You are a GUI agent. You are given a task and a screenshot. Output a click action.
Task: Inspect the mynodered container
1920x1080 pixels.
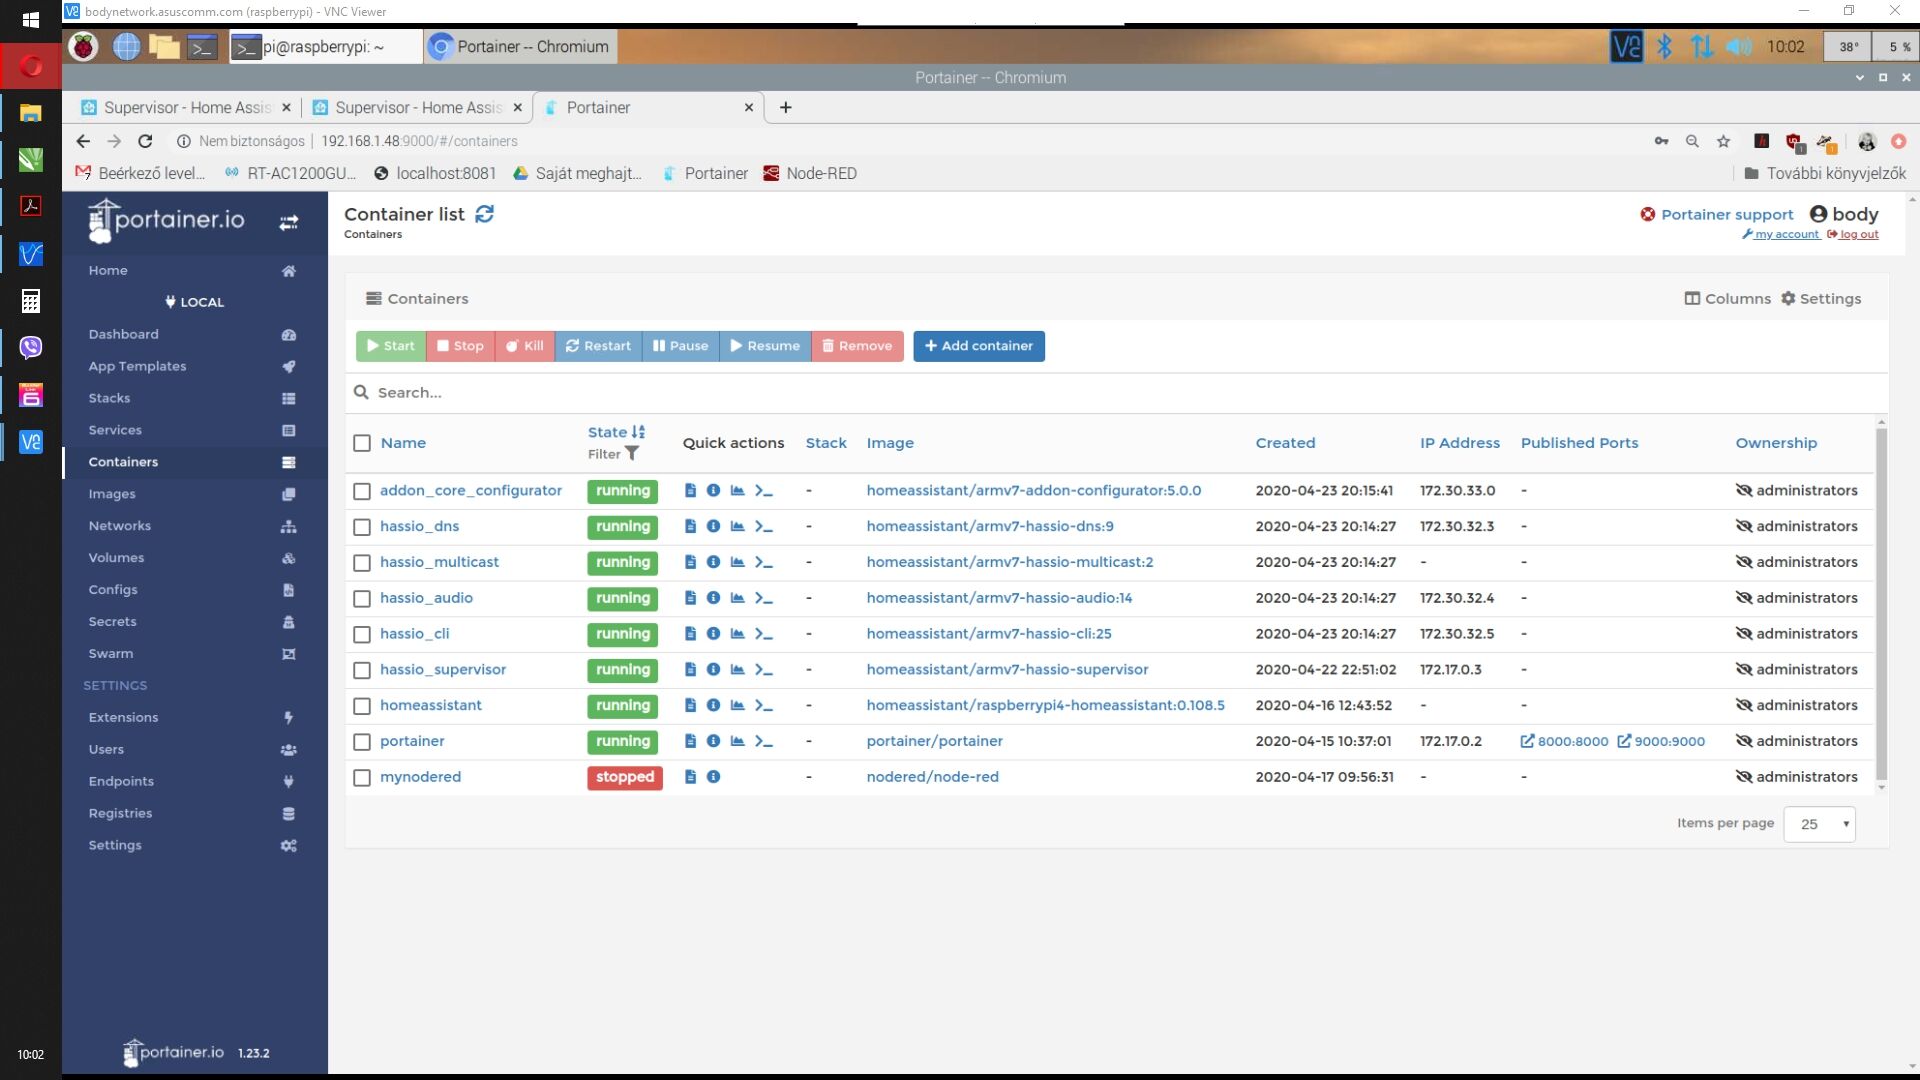[x=713, y=776]
